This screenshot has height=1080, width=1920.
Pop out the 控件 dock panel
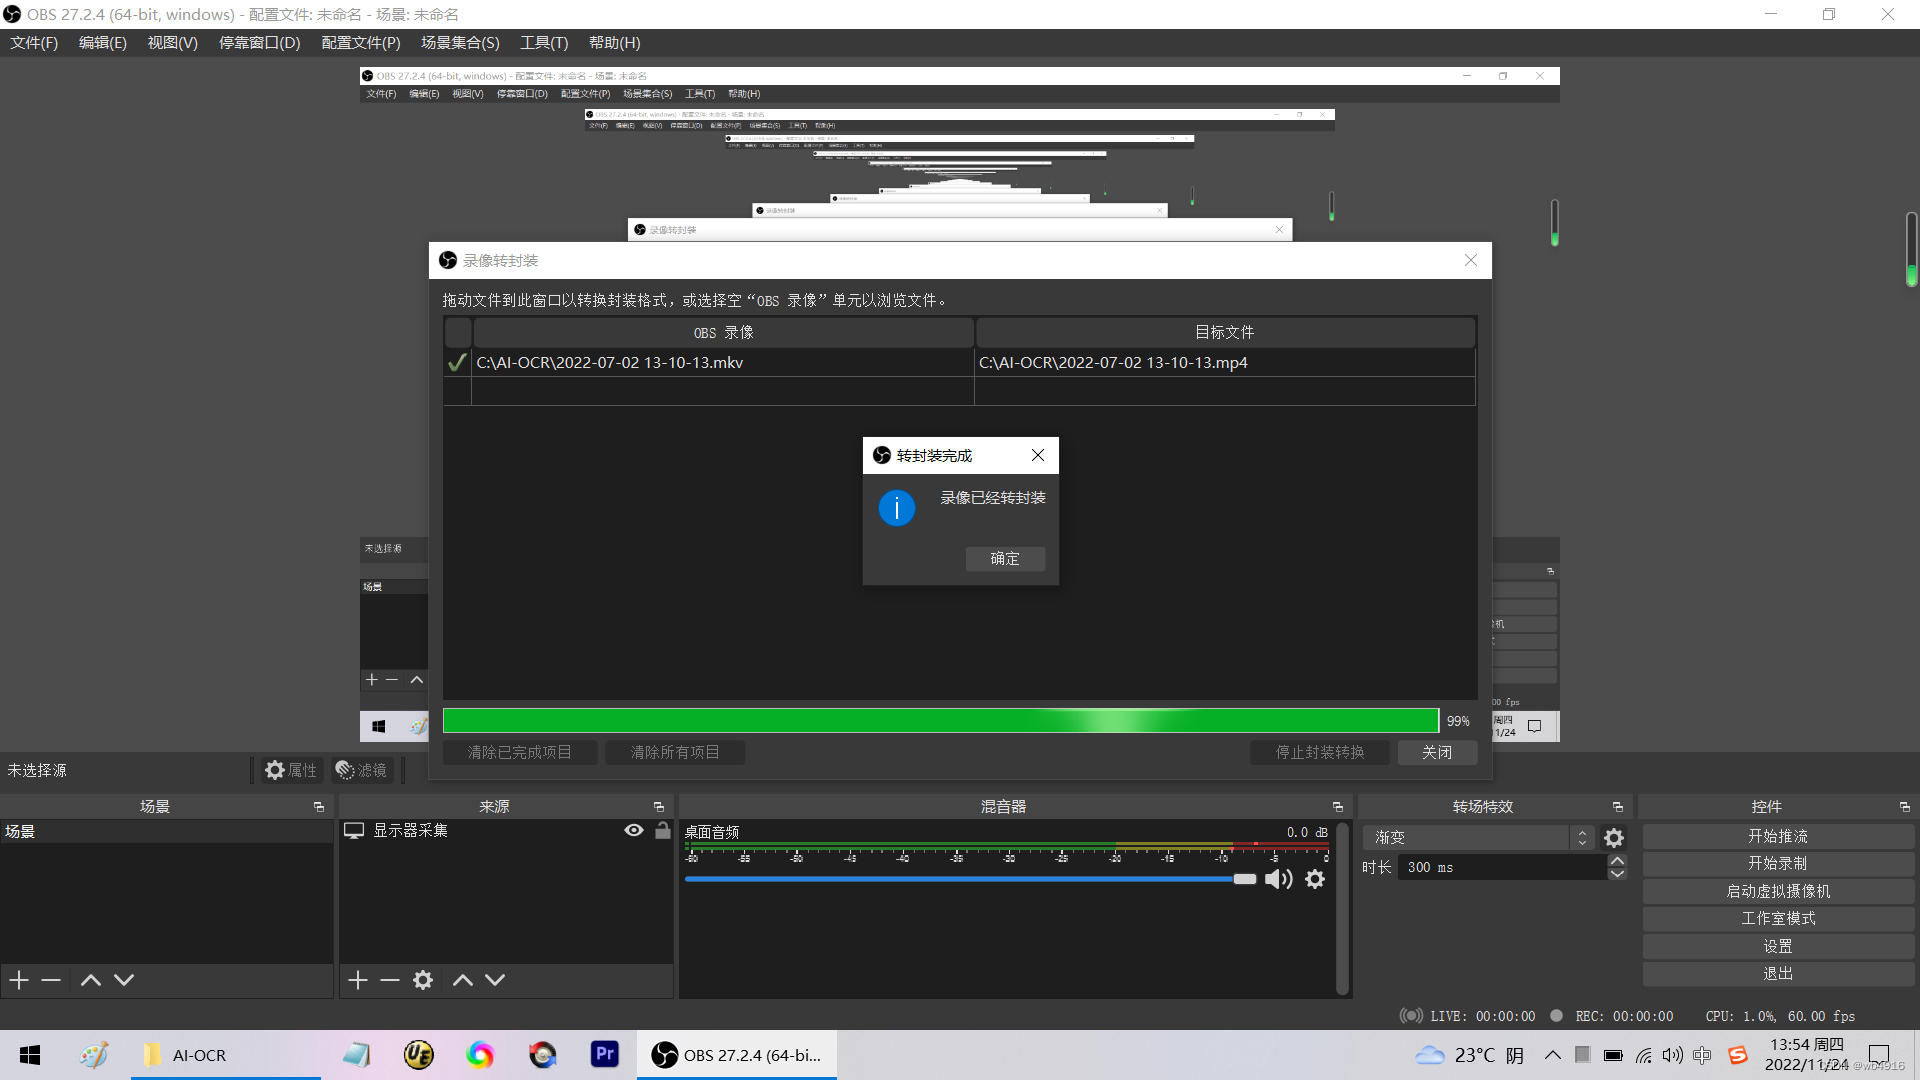tap(1904, 807)
